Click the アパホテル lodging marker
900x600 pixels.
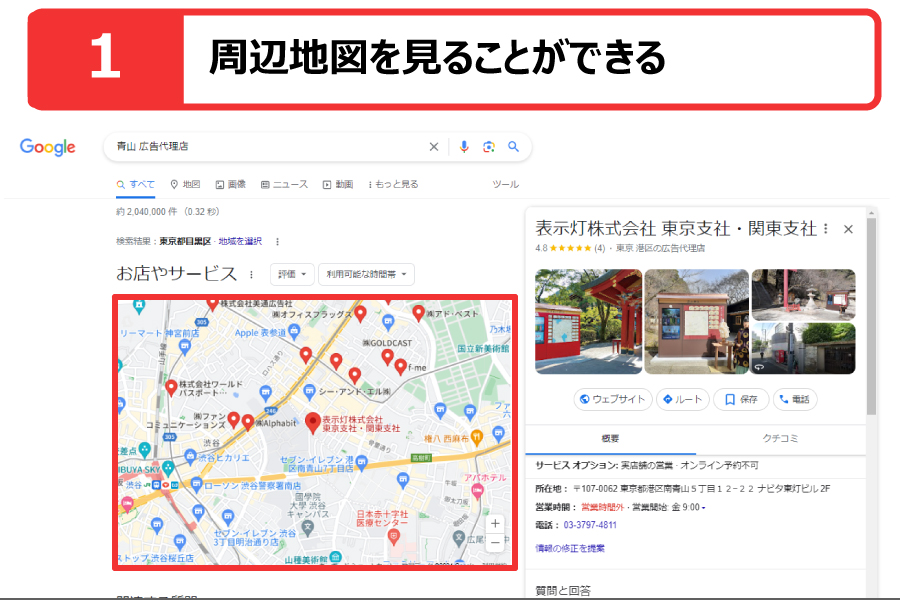[x=478, y=491]
